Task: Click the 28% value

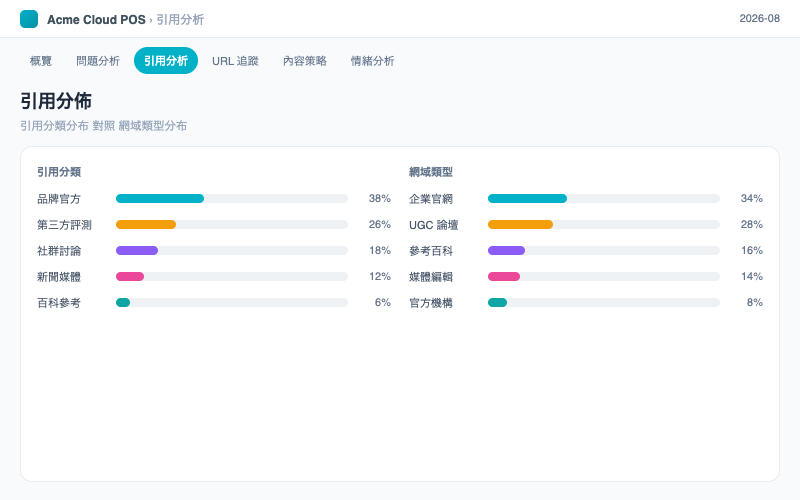Action: 752,224
